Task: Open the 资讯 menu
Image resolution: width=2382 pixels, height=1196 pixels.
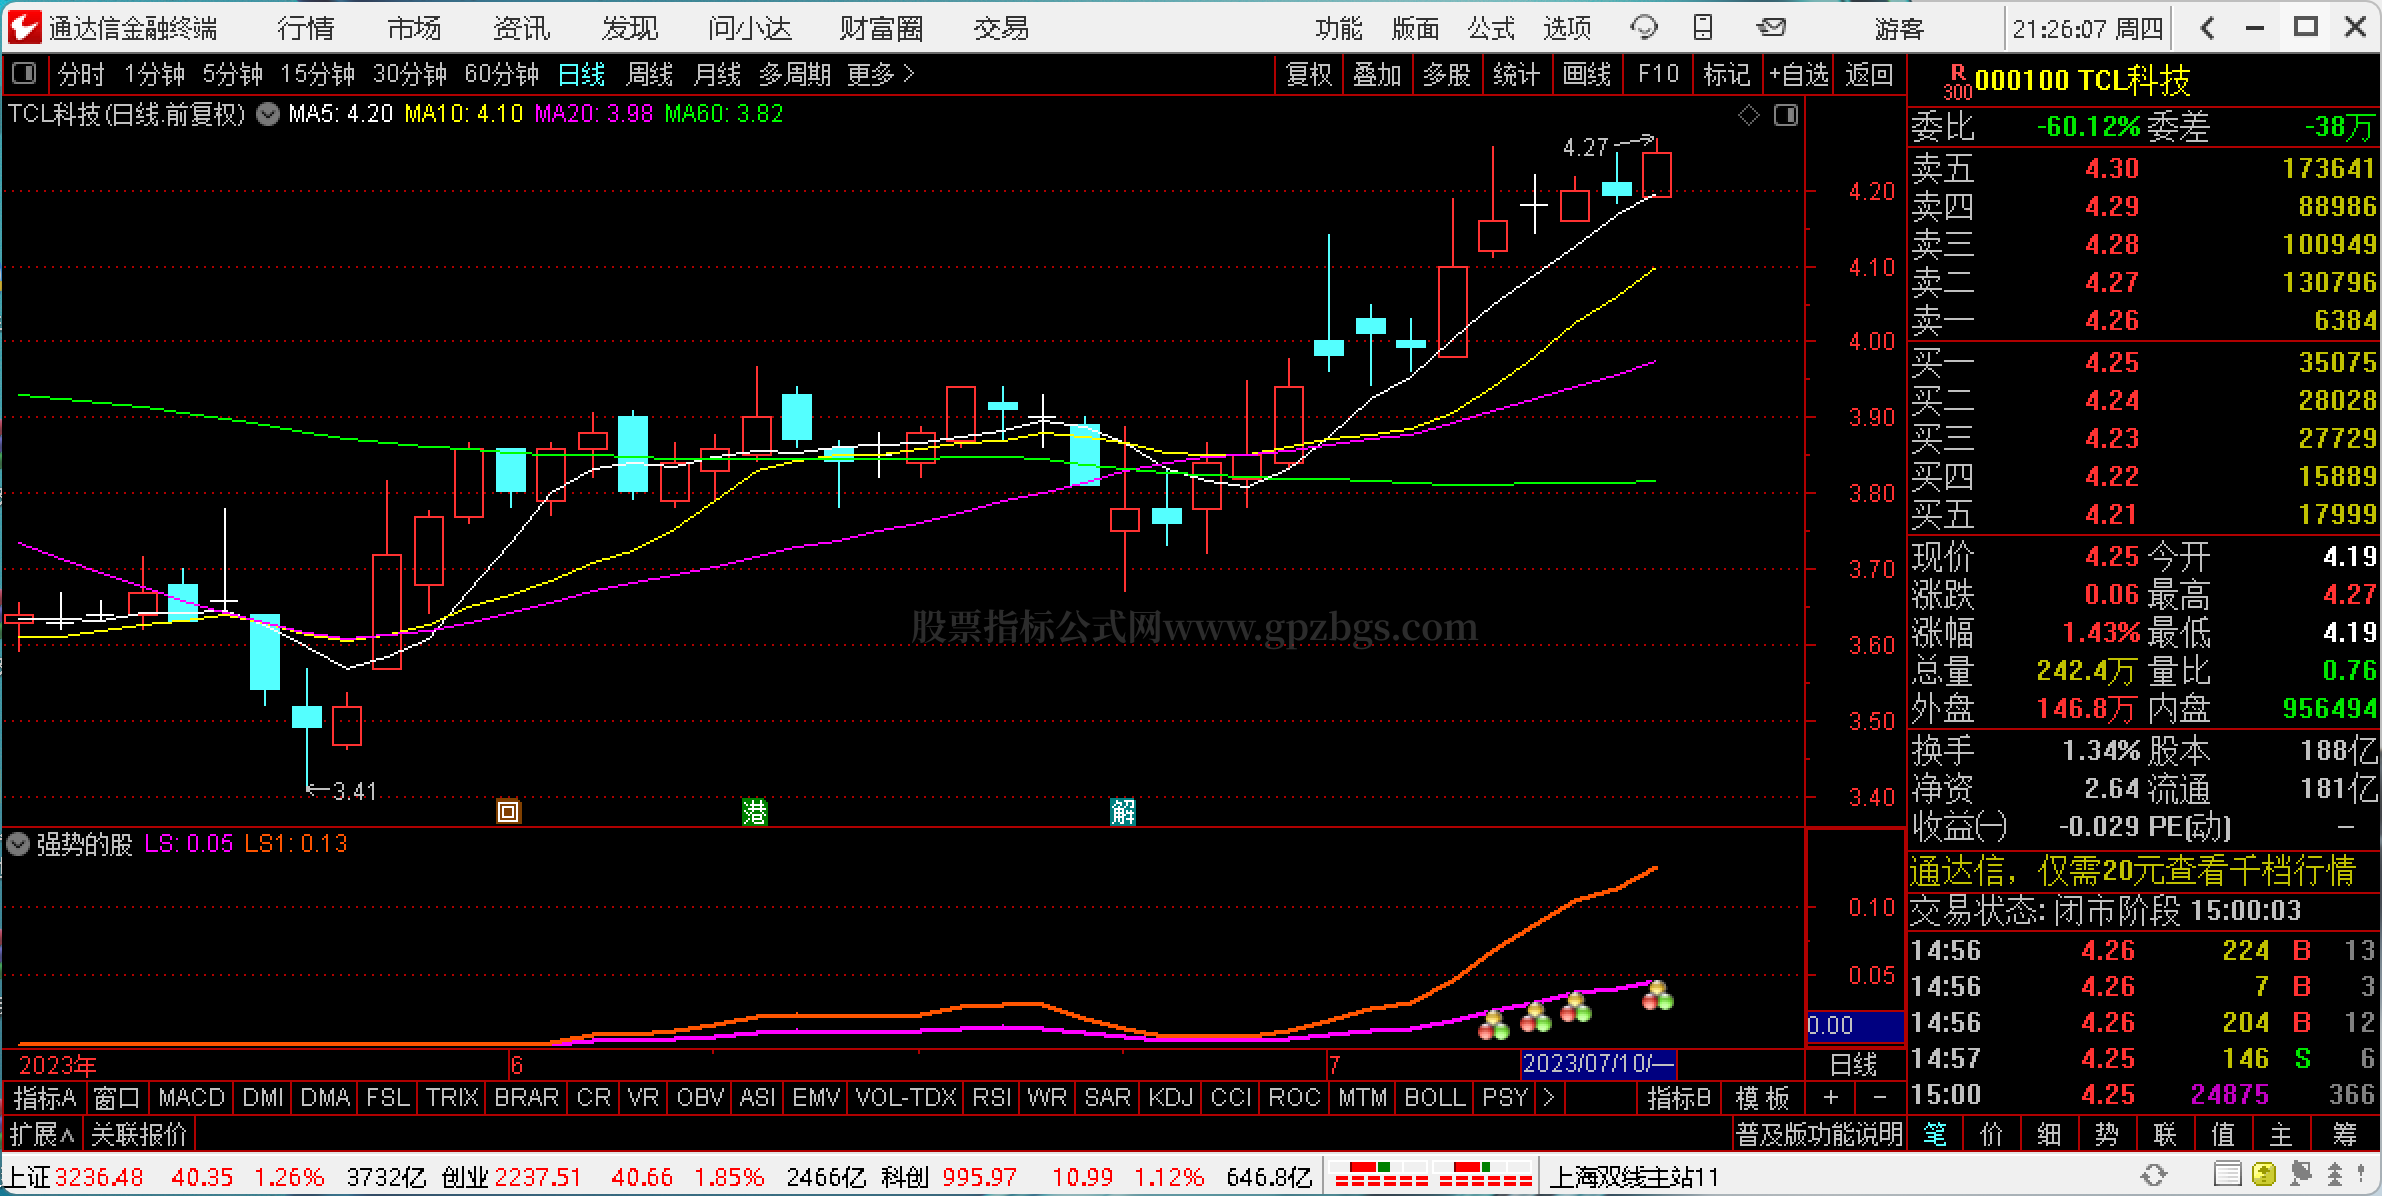Action: [x=522, y=28]
